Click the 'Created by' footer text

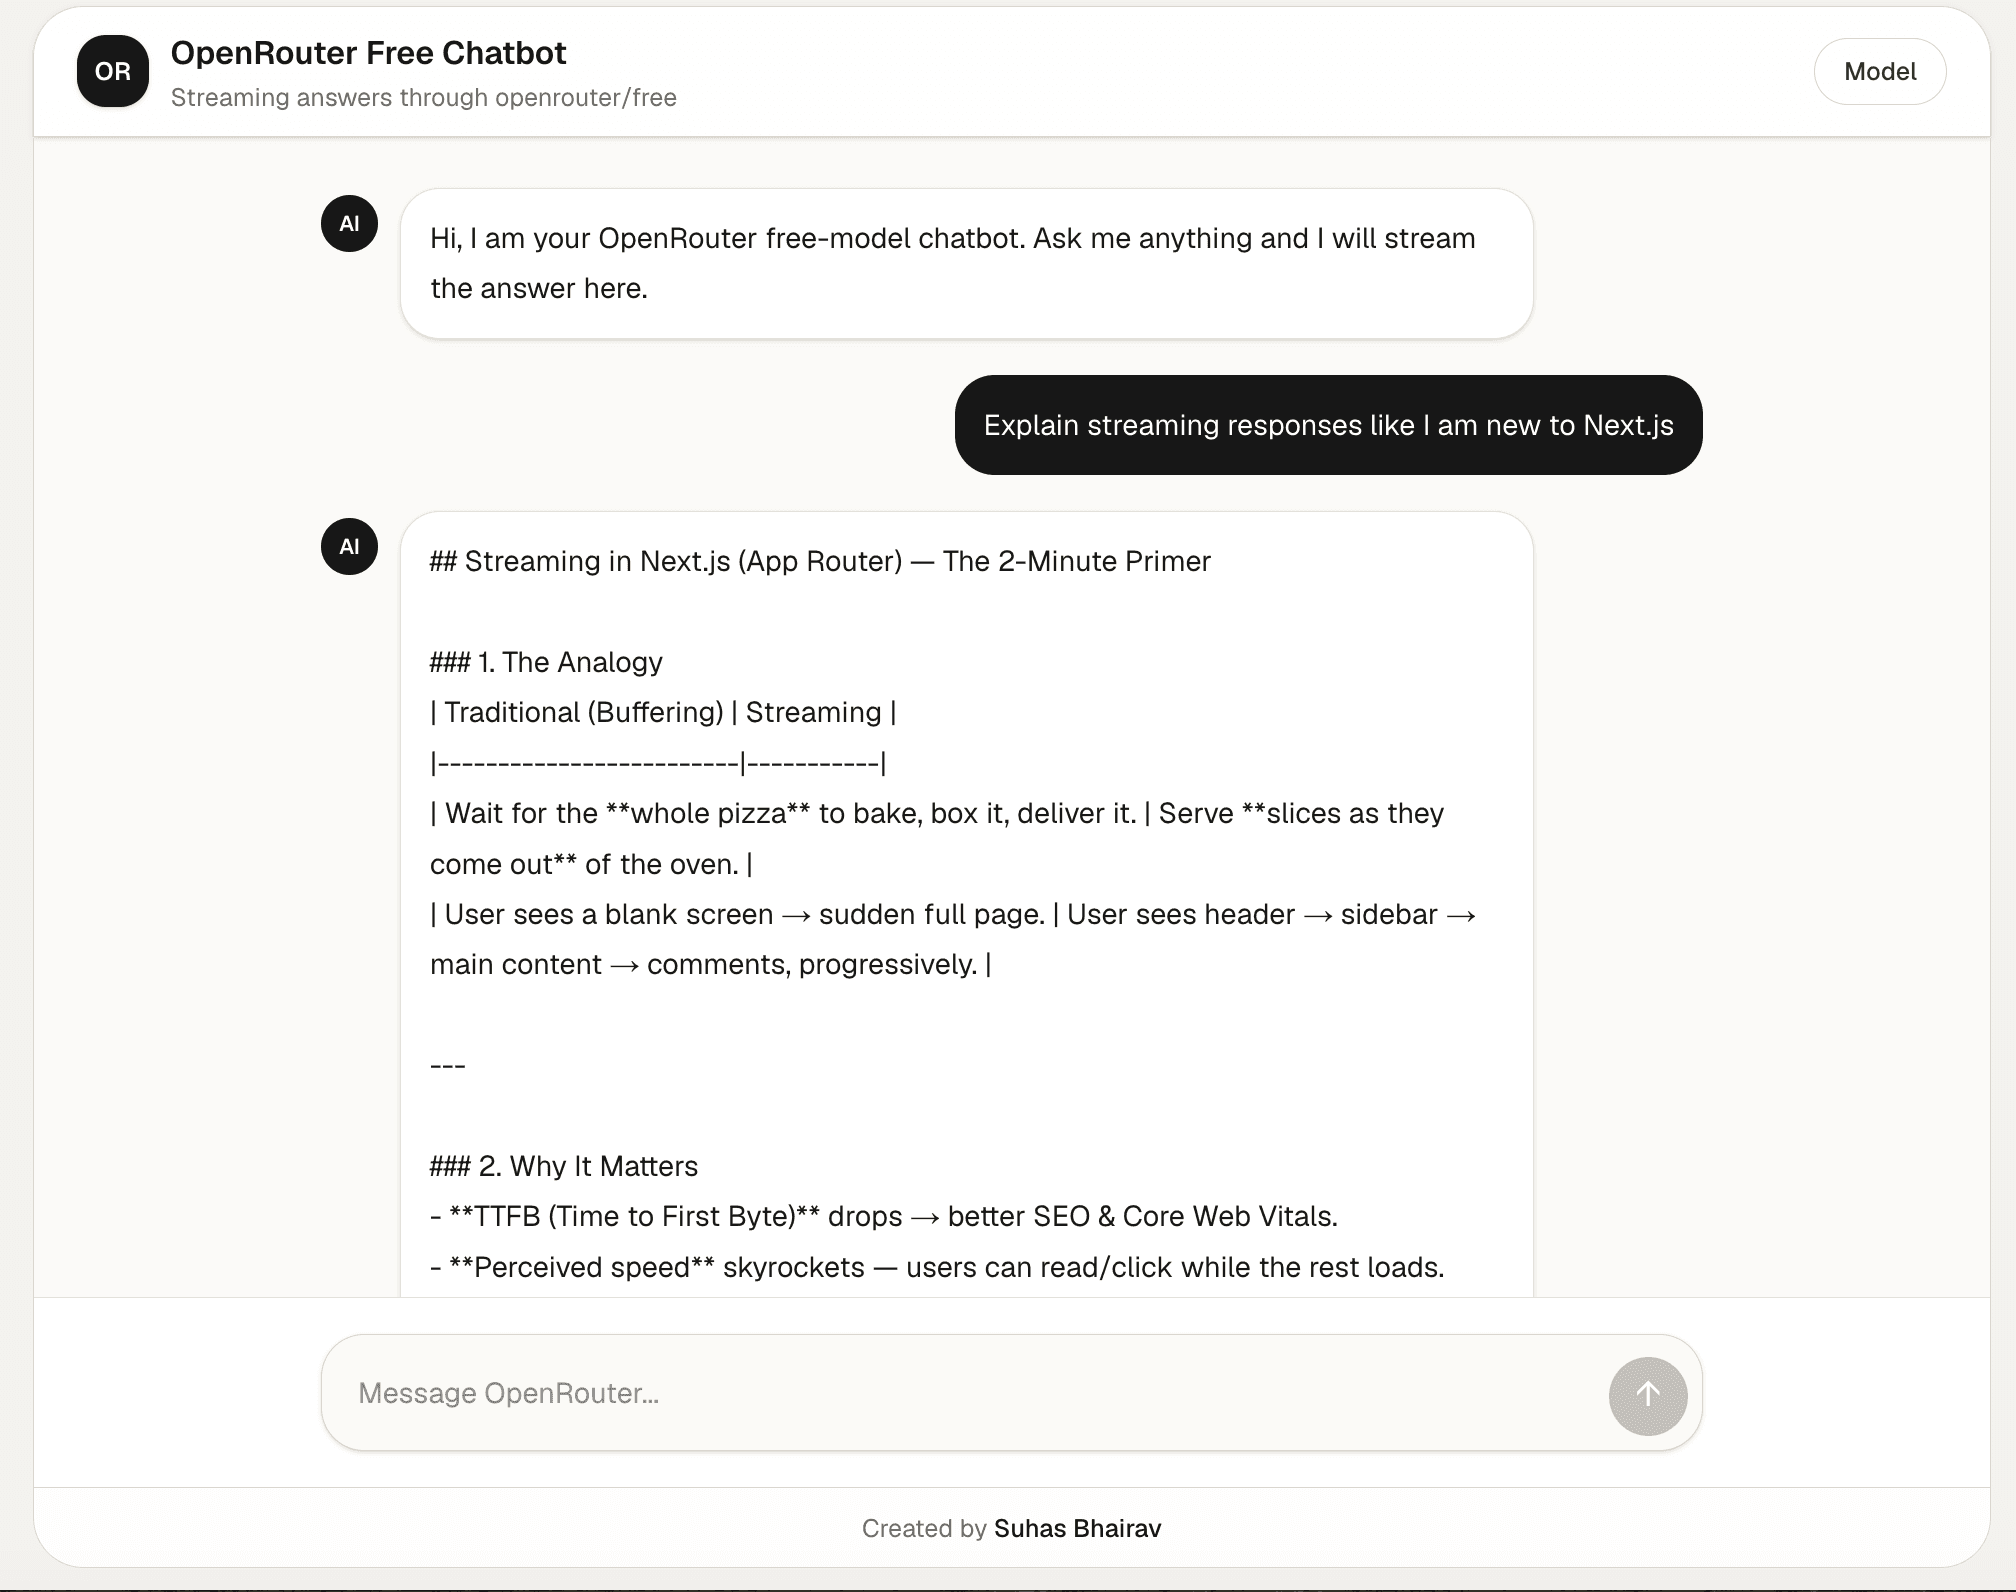coord(924,1528)
